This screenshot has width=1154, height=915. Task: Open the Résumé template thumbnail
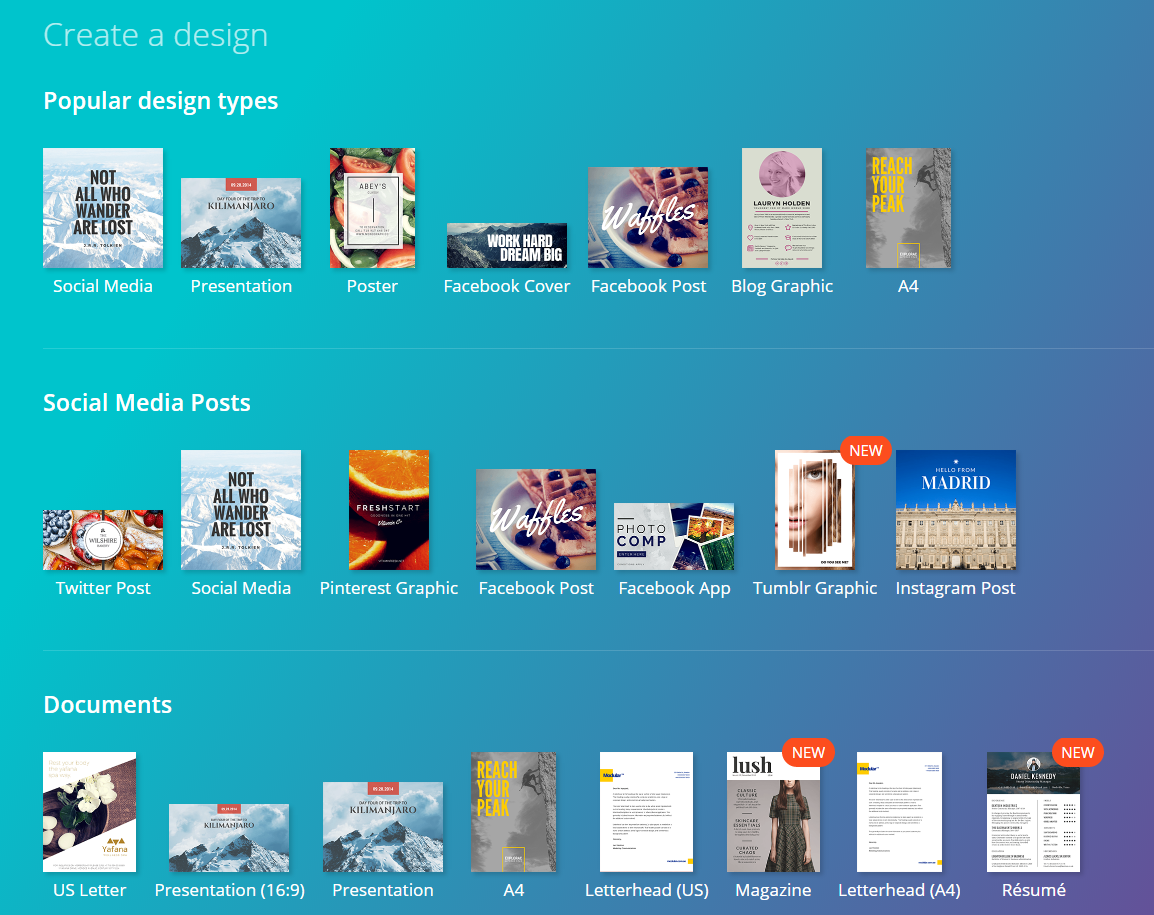coord(1033,812)
